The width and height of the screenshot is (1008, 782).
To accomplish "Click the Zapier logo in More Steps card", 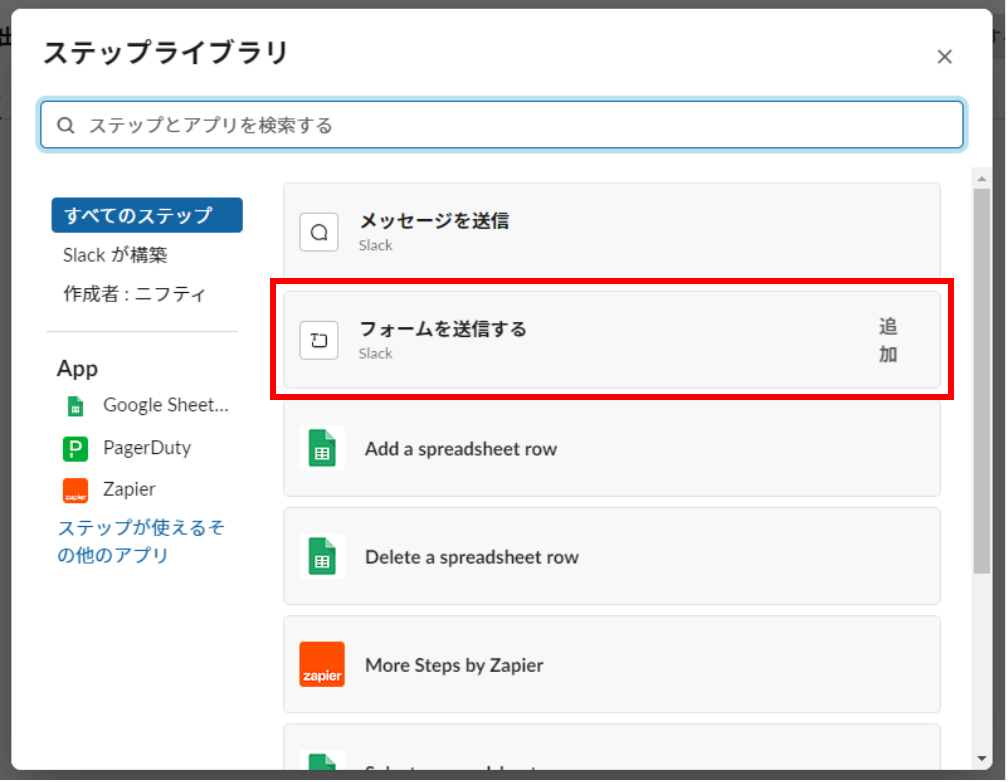I will point(322,664).
